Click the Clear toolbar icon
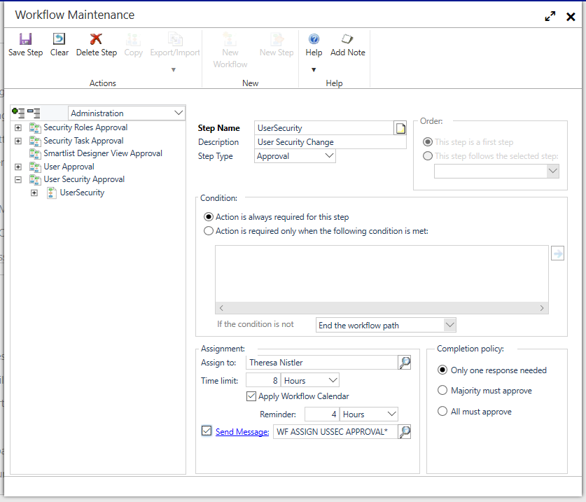The height and width of the screenshot is (502, 586). click(x=59, y=39)
